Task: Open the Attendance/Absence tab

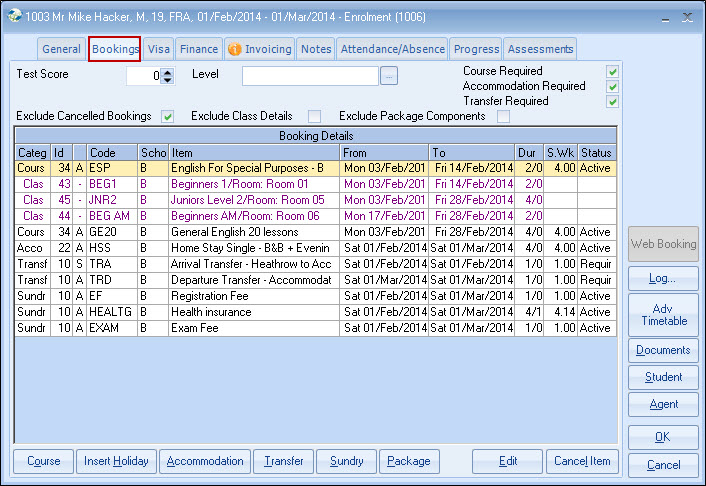Action: pos(392,49)
